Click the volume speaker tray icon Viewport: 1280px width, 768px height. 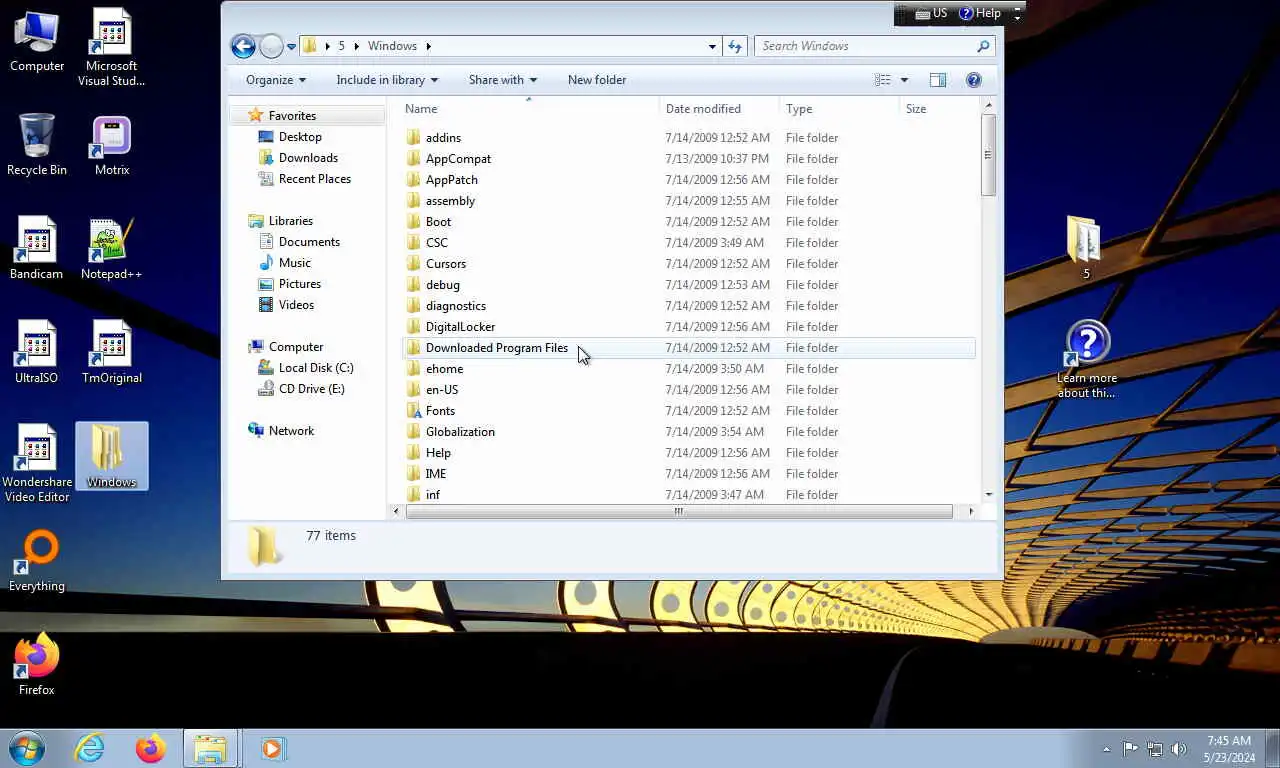click(x=1179, y=748)
